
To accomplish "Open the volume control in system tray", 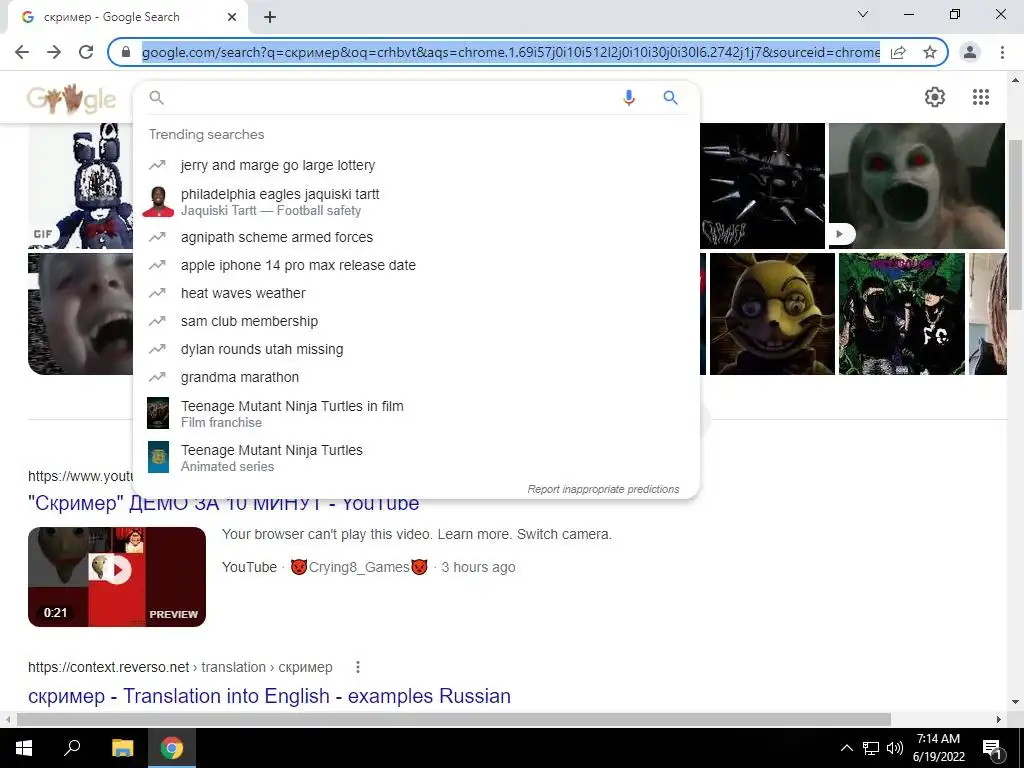I will click(895, 748).
